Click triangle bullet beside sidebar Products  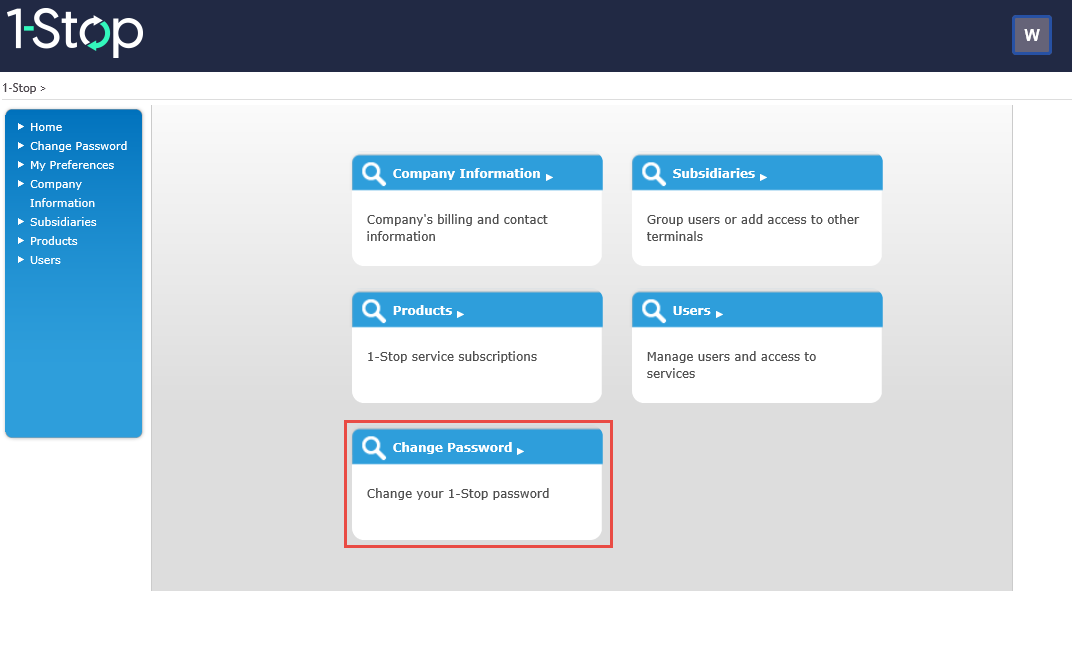21,241
